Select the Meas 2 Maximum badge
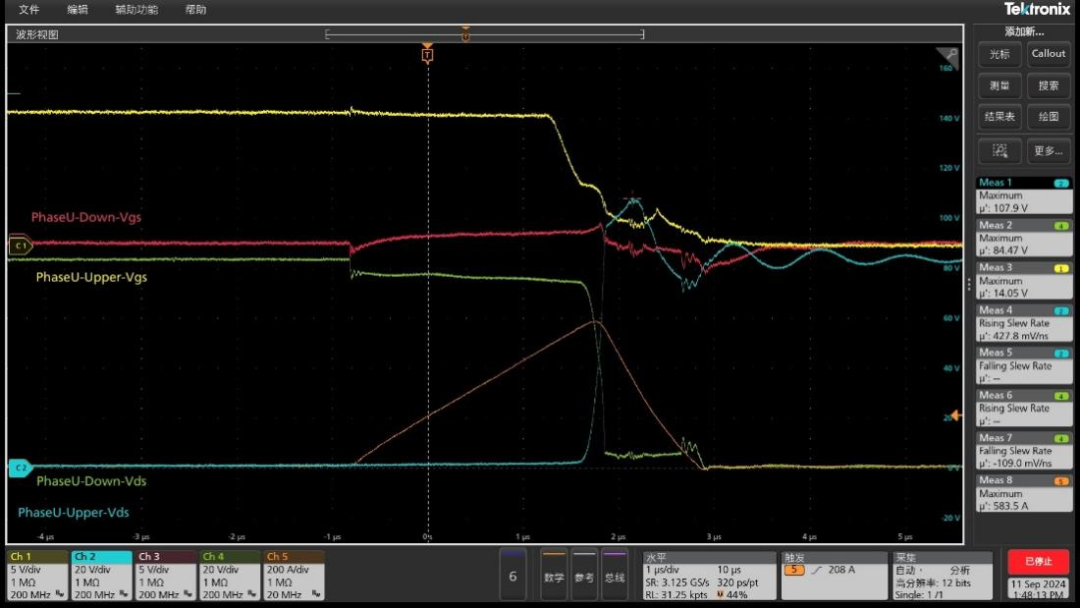 tap(1024, 238)
